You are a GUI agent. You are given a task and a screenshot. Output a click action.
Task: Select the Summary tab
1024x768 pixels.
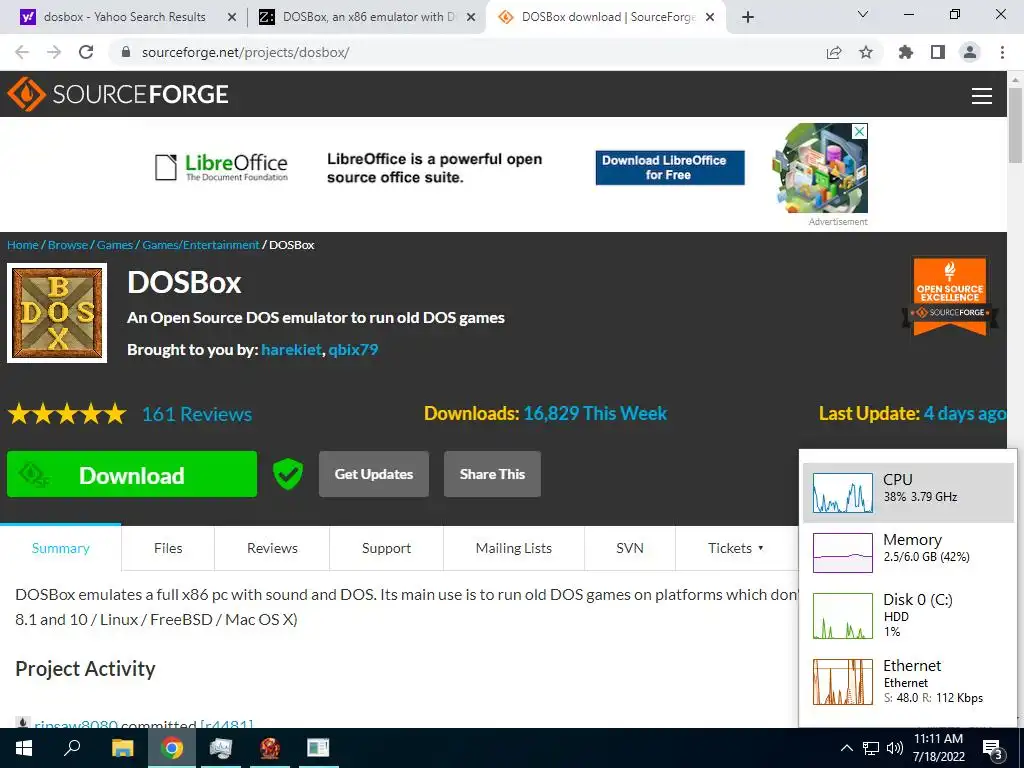coord(61,548)
